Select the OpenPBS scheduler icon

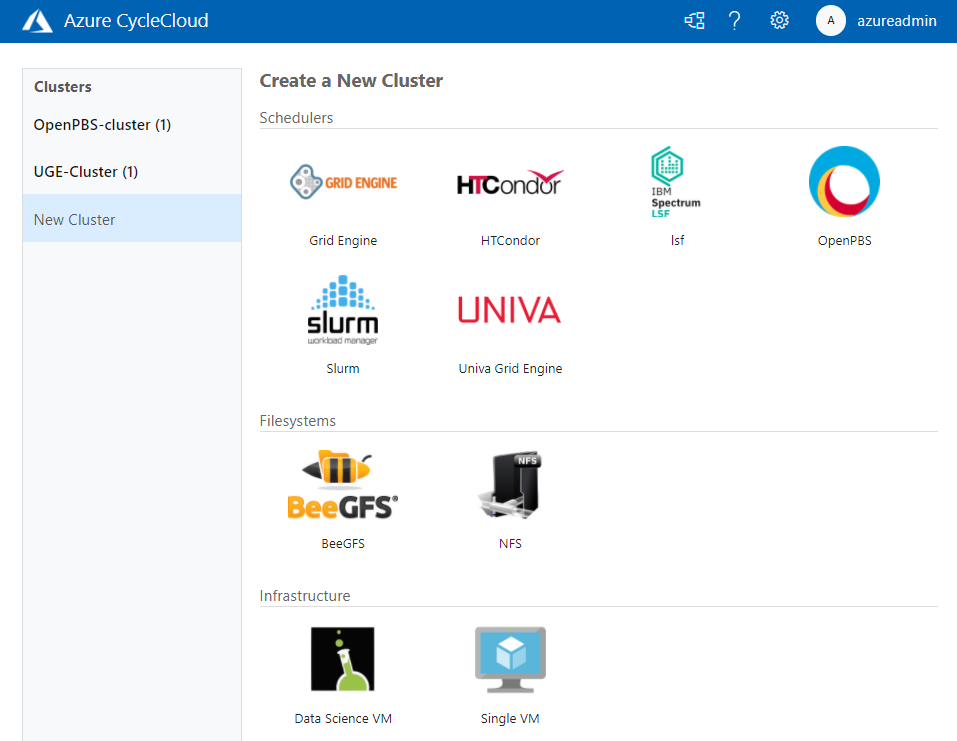coord(844,182)
